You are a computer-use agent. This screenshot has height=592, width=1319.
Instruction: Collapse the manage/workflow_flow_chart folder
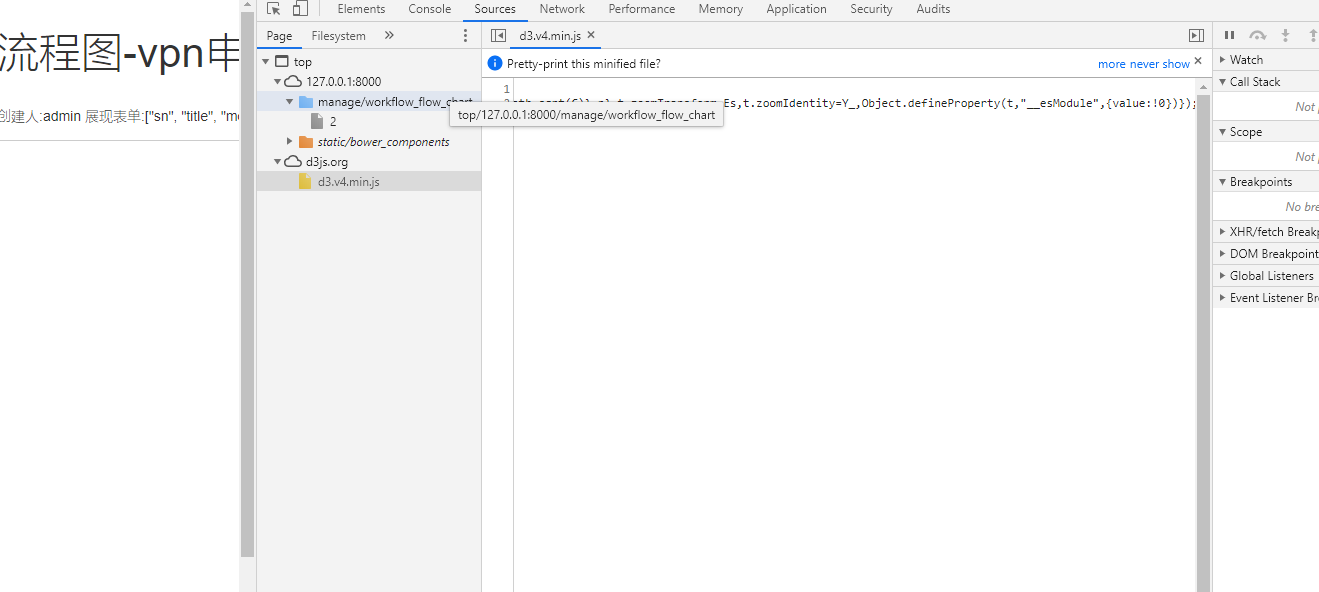pyautogui.click(x=290, y=102)
